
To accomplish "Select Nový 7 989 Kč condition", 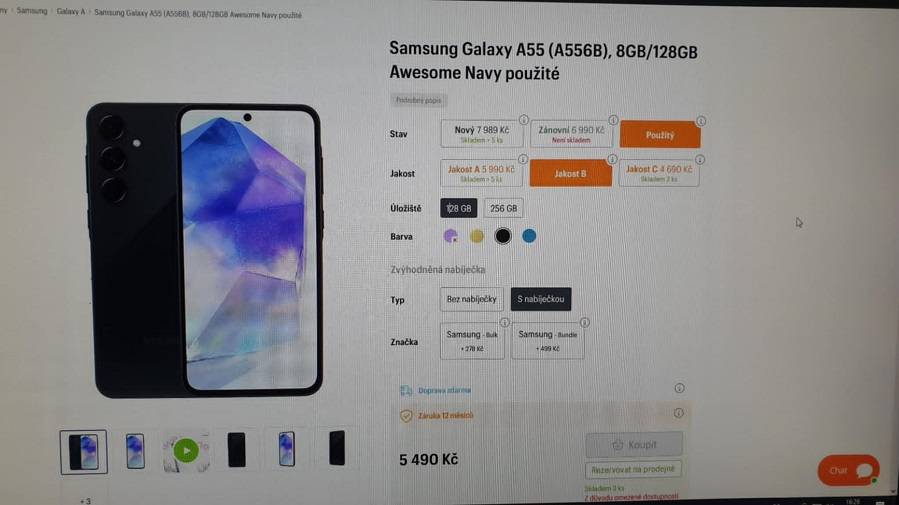I will click(482, 134).
